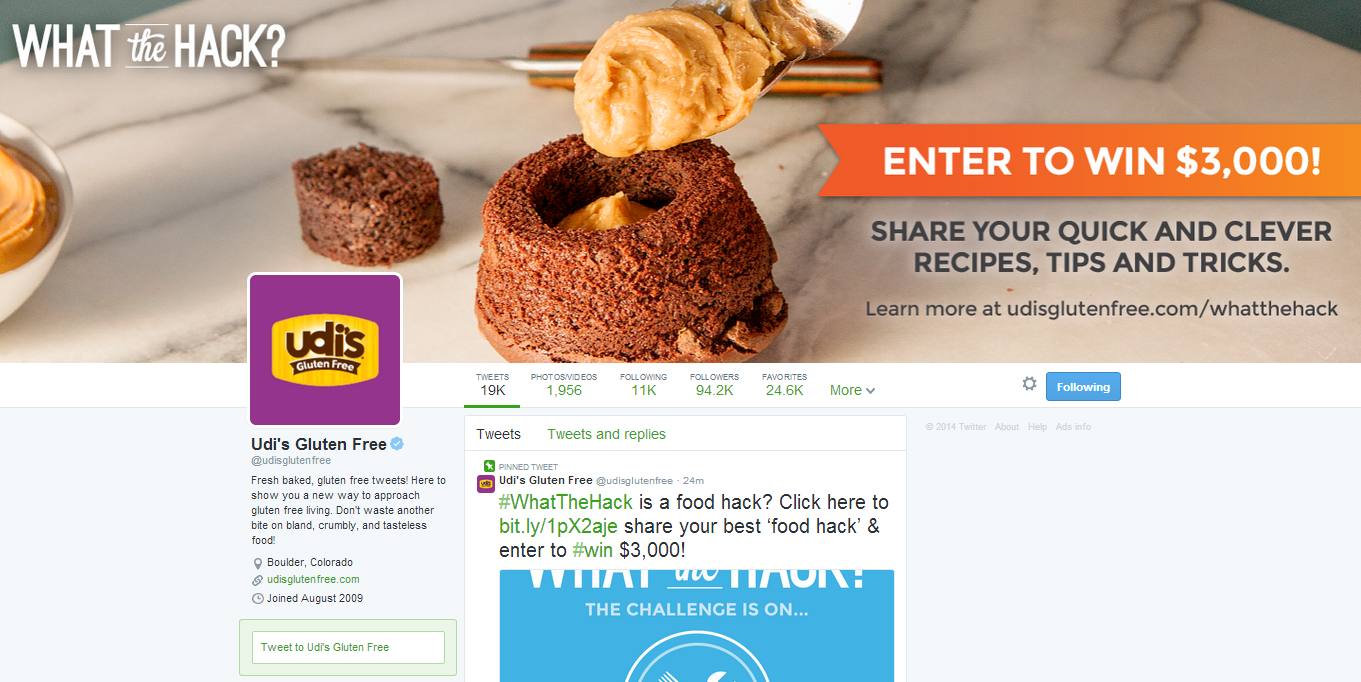Click the clock icon beside Joined August 2009
Viewport: 1361px width, 682px height.
[x=258, y=598]
